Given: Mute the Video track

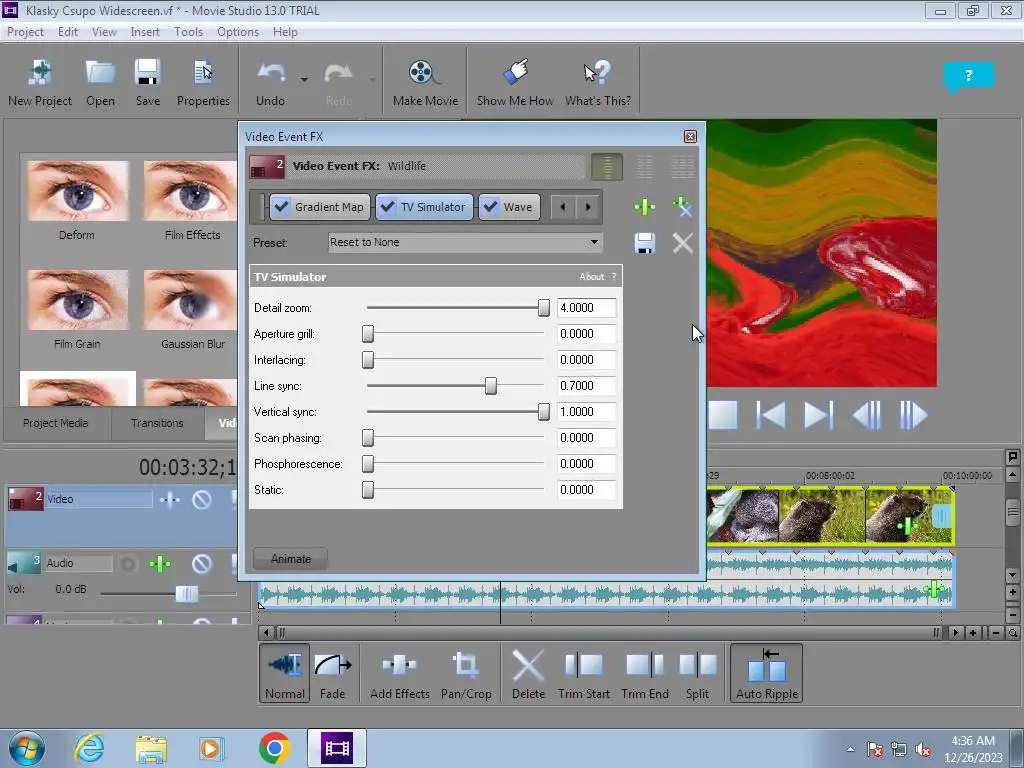Looking at the screenshot, I should coord(202,500).
